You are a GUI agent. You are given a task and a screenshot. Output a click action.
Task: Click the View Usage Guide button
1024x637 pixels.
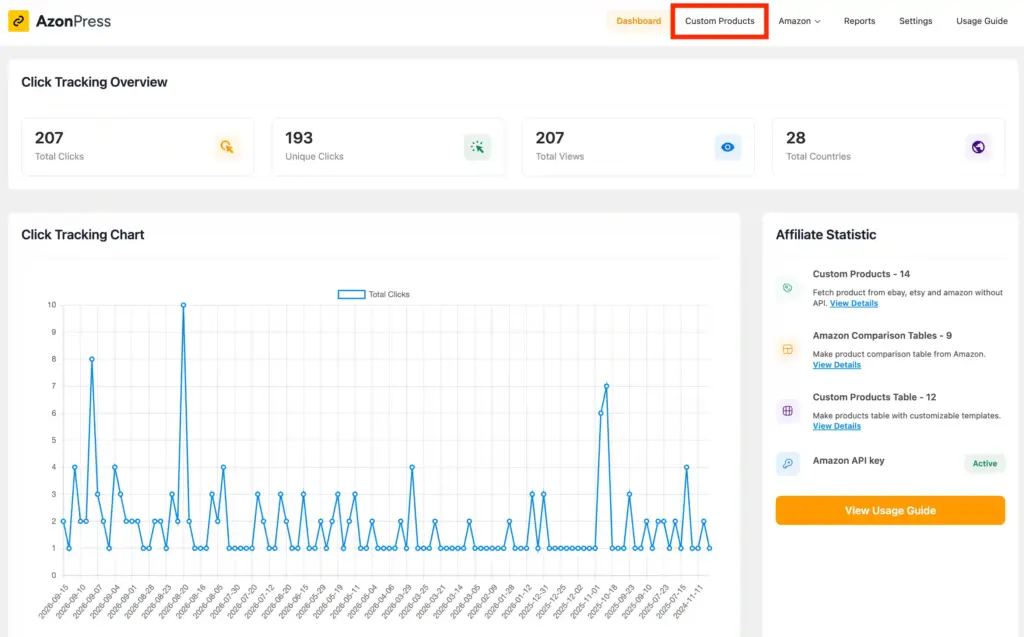[890, 510]
